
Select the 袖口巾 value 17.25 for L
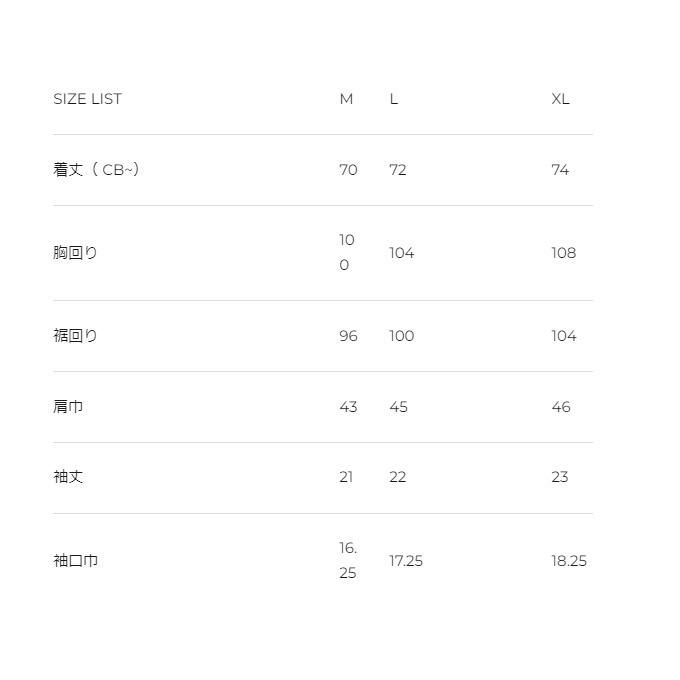point(406,561)
